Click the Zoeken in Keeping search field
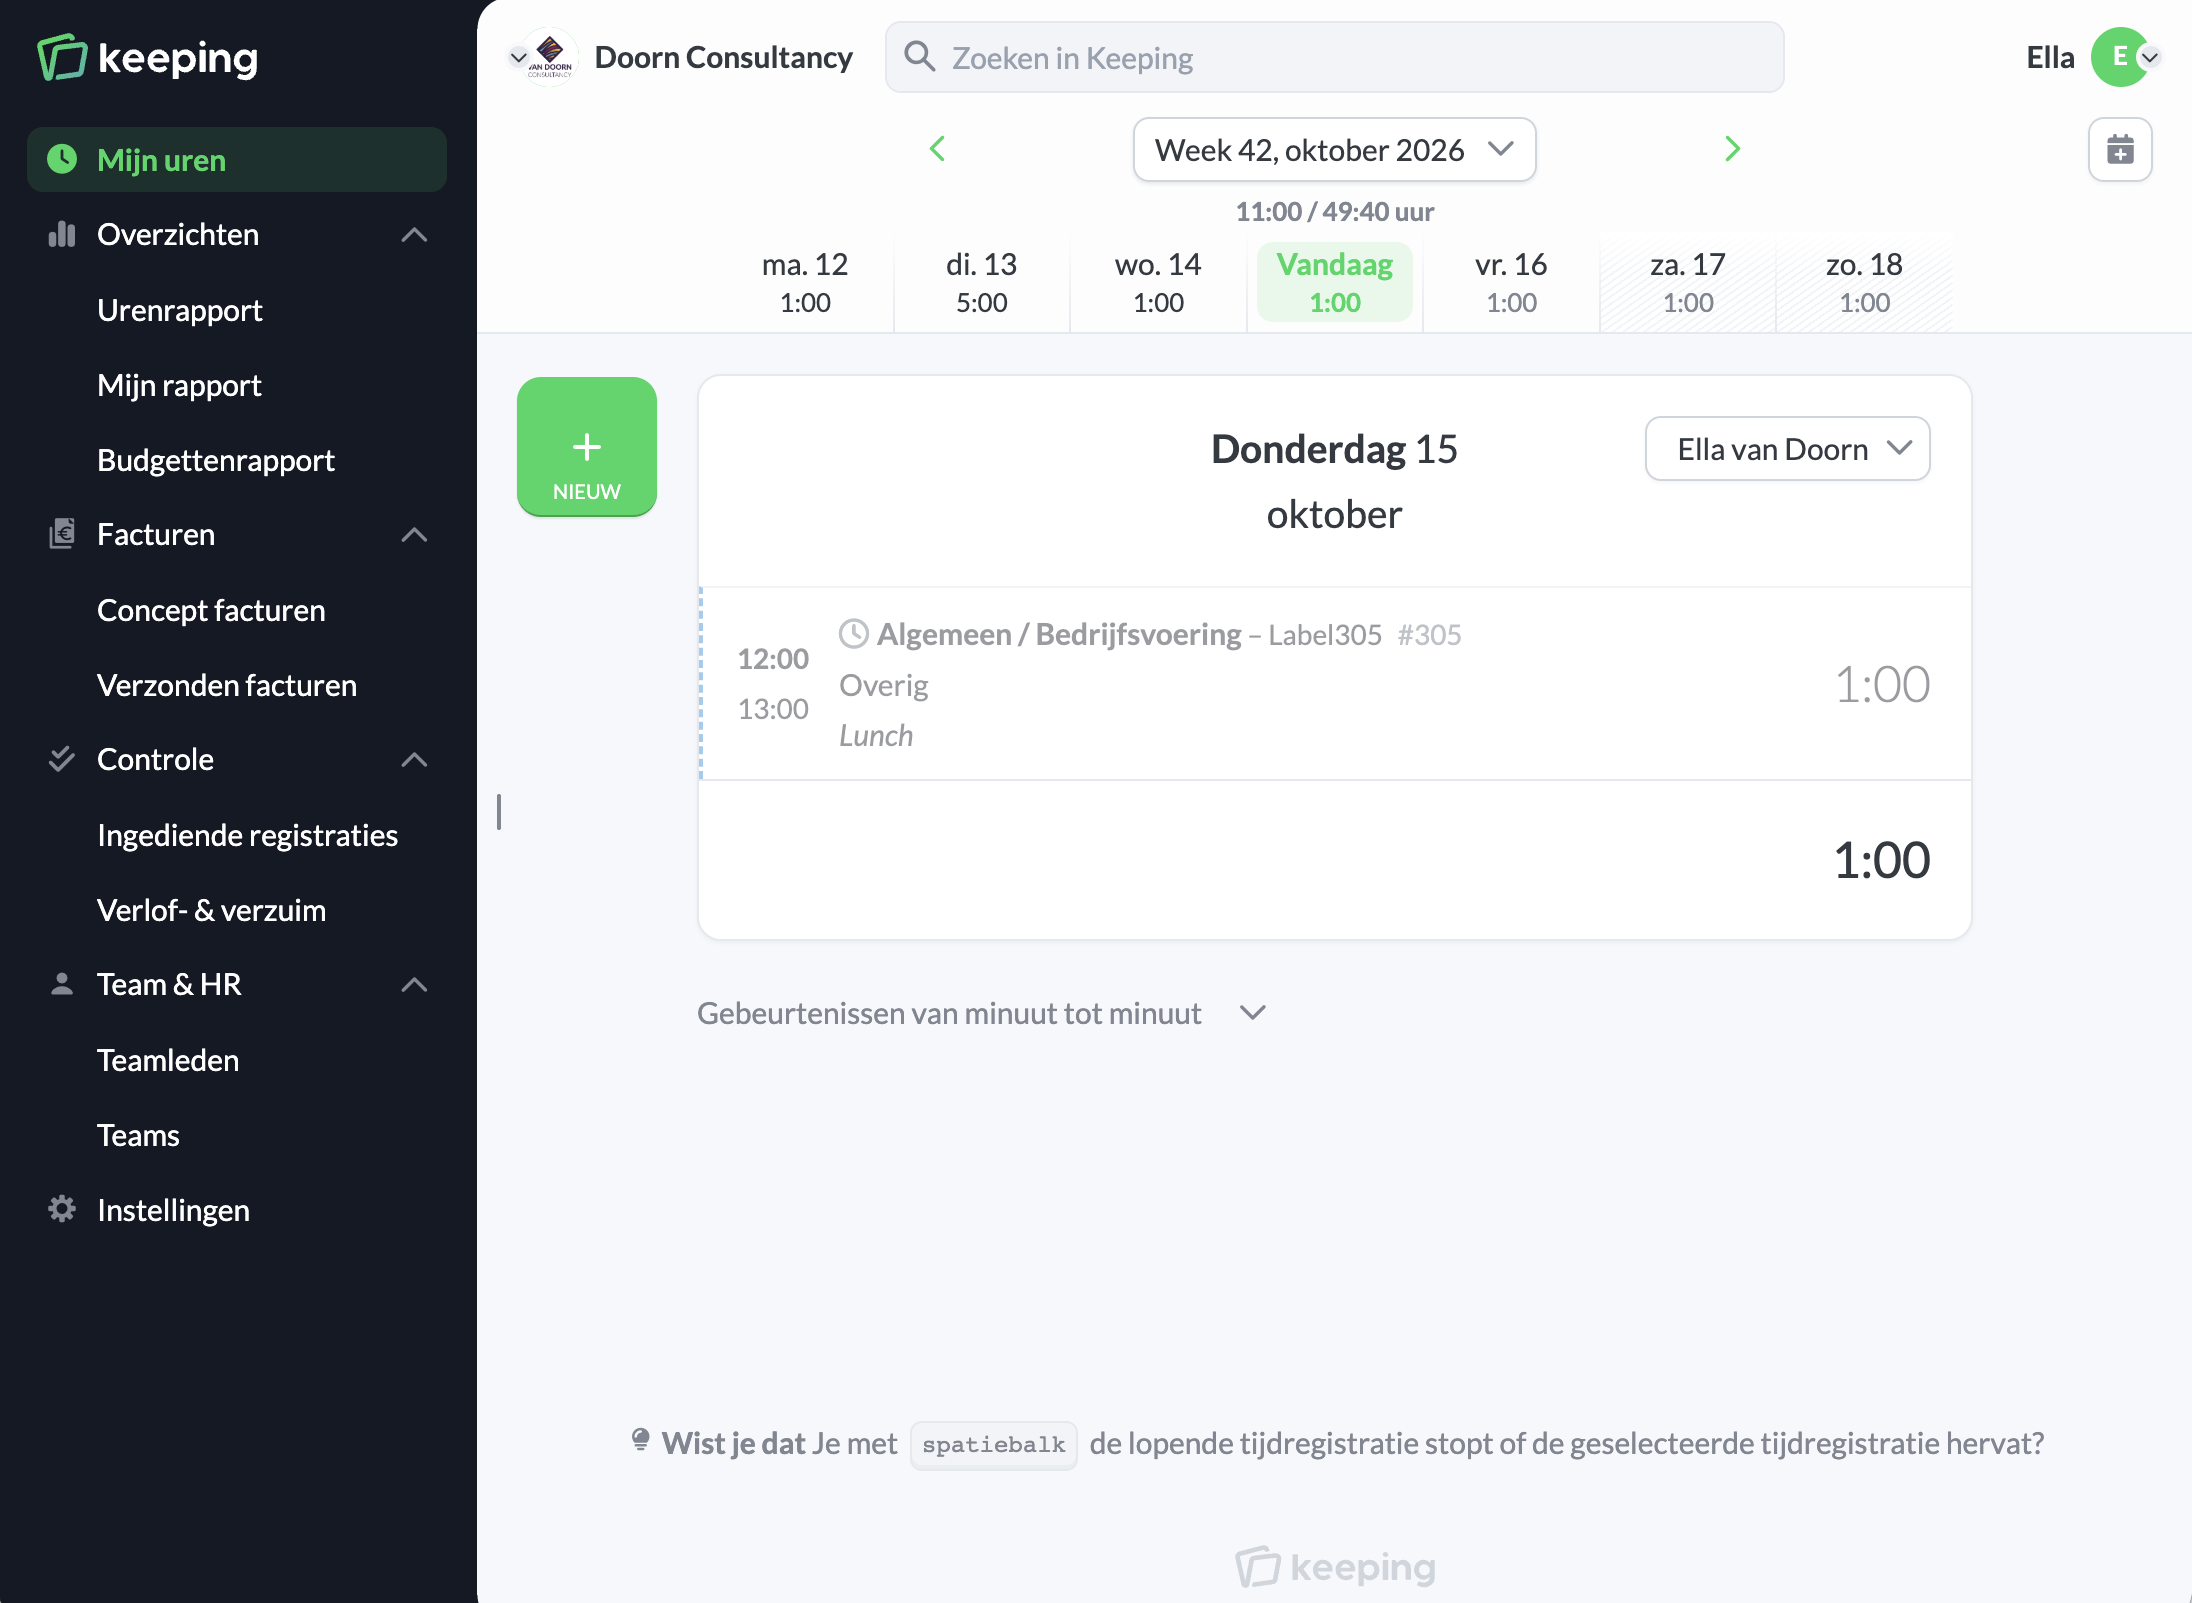Screen dimensions: 2192x1603 coord(1334,57)
